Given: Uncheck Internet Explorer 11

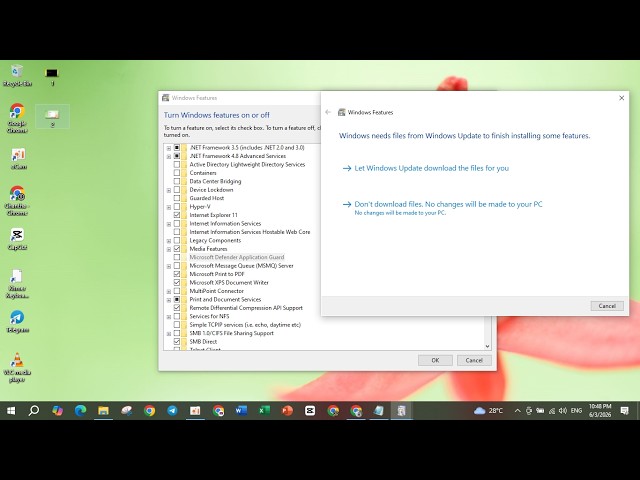Looking at the screenshot, I should tap(177, 215).
